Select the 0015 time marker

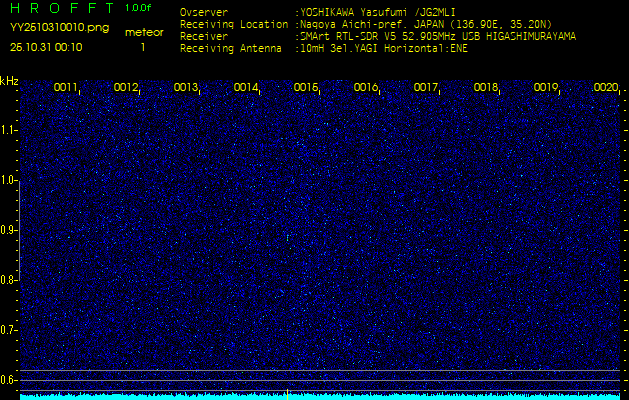(x=306, y=88)
